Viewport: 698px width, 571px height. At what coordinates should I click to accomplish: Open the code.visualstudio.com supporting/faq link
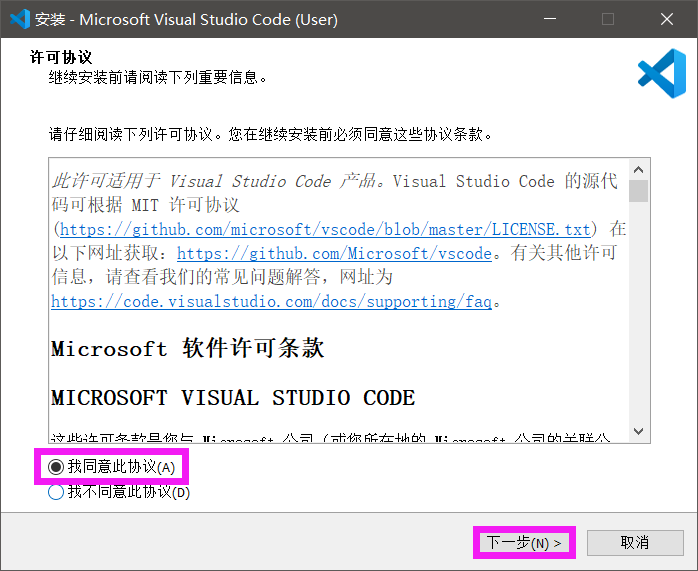271,301
